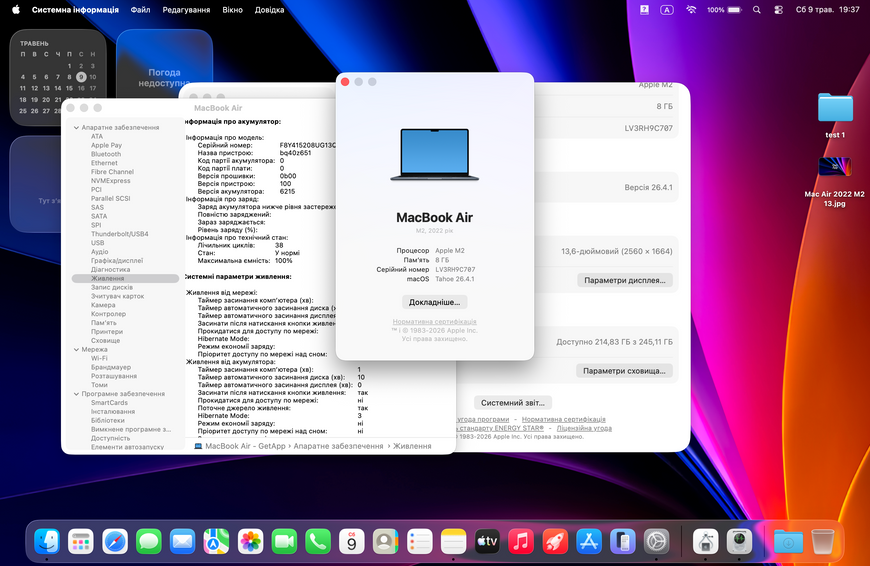Close the MacBook Air About window
Screen dimensions: 870x566
point(345,82)
